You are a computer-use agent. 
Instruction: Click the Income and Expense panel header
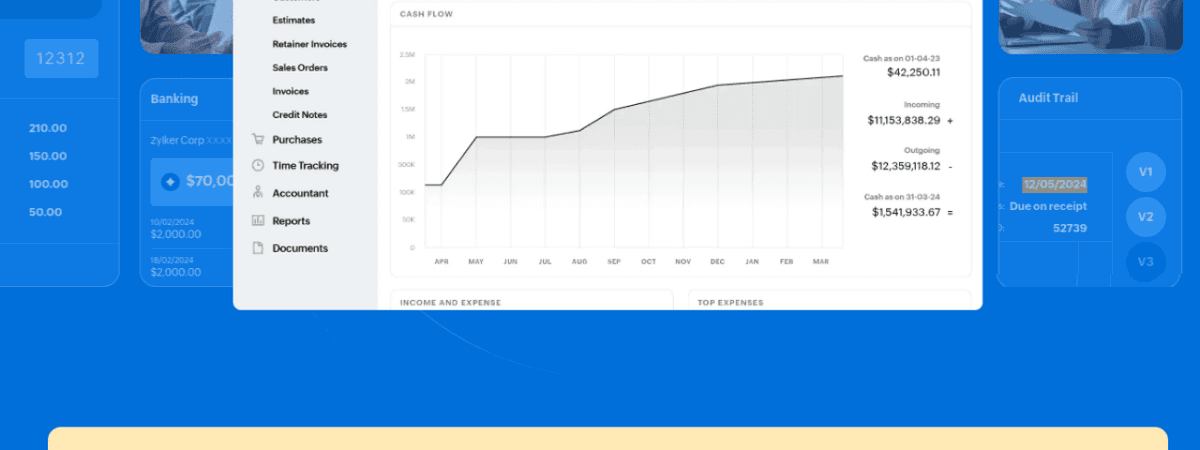[x=450, y=302]
